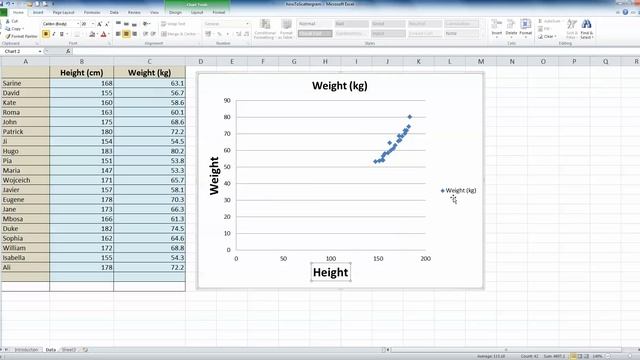Open the Data ribbon tab
The image size is (640, 360).
[114, 12]
